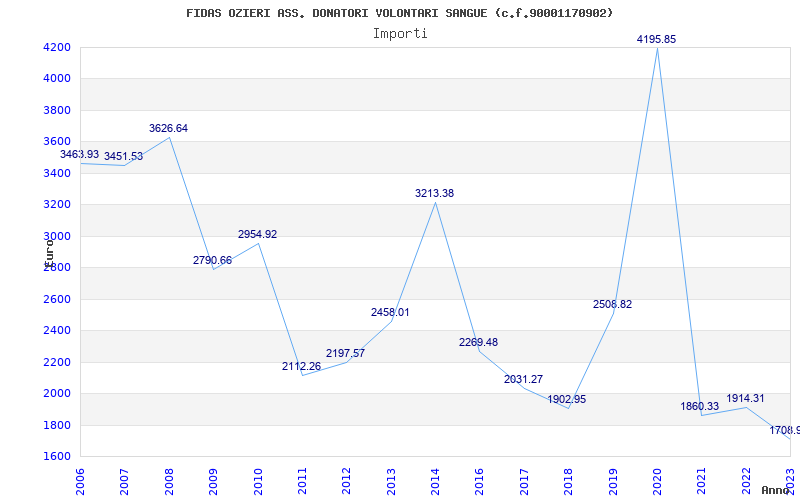Click the 2011 x-axis year label
The height and width of the screenshot is (500, 800).
coord(302,482)
